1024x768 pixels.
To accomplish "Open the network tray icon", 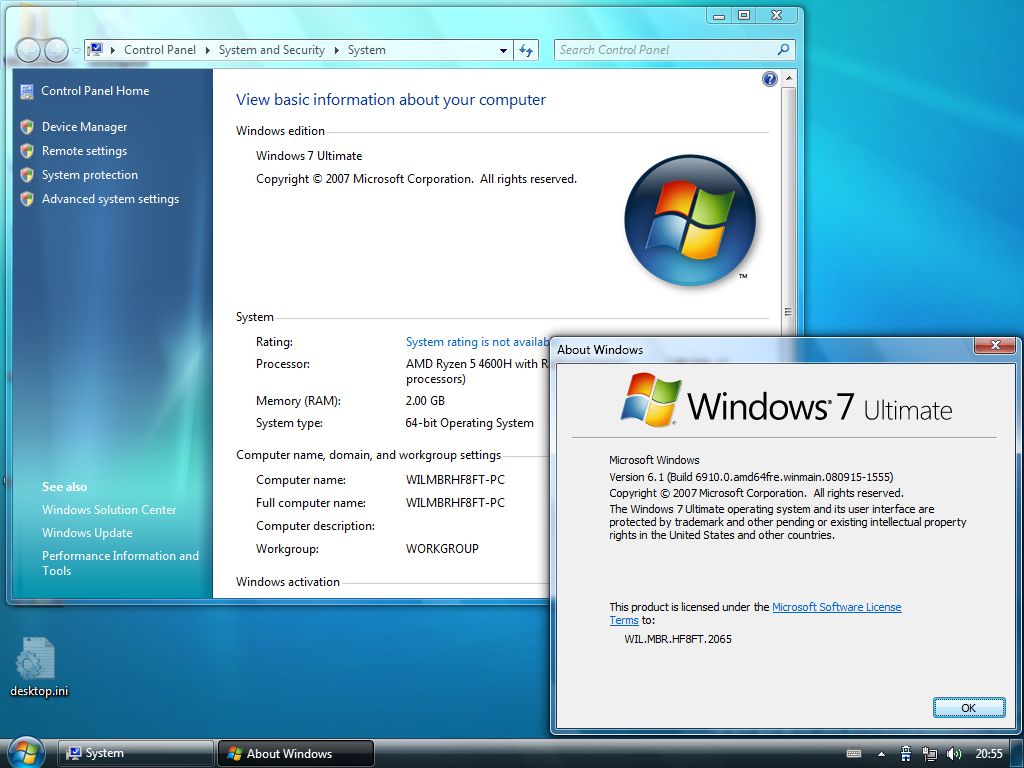I will point(929,754).
